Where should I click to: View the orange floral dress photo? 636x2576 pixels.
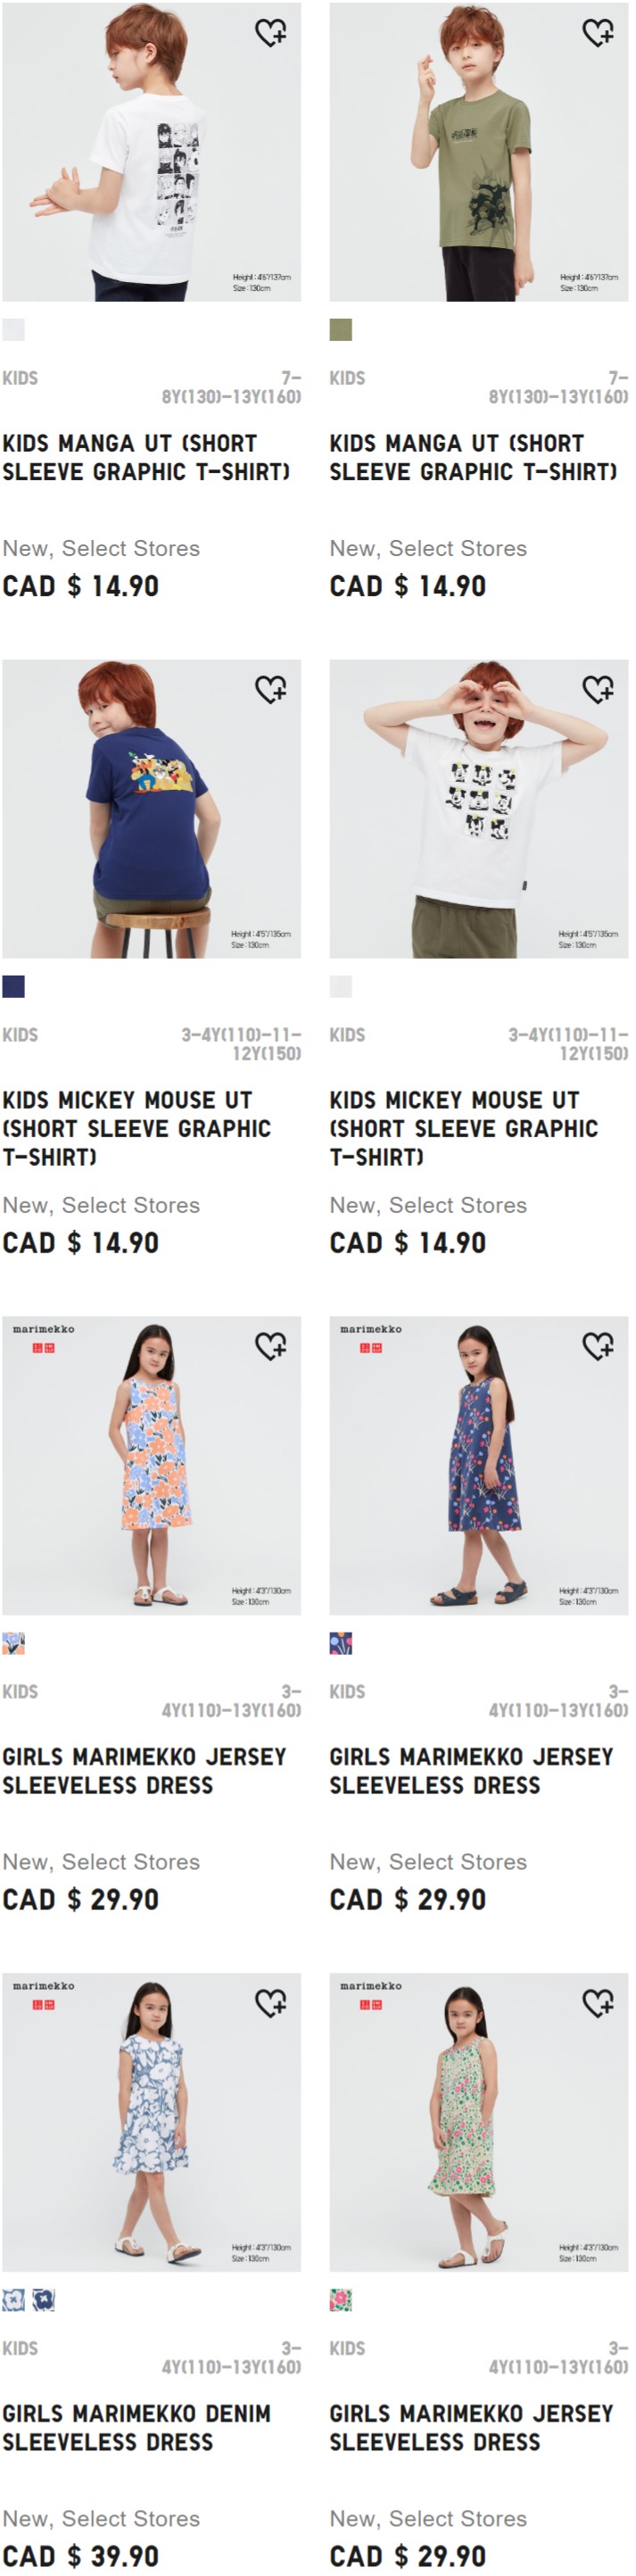151,1465
